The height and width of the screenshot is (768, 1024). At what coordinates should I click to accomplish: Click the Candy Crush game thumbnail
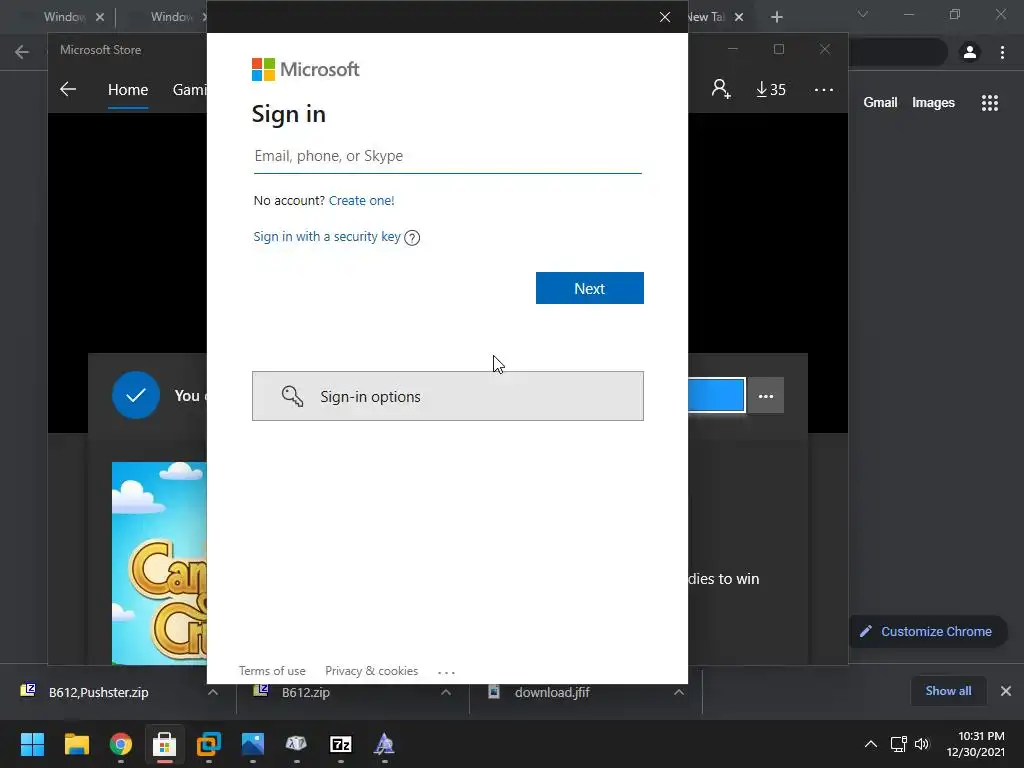pyautogui.click(x=159, y=563)
